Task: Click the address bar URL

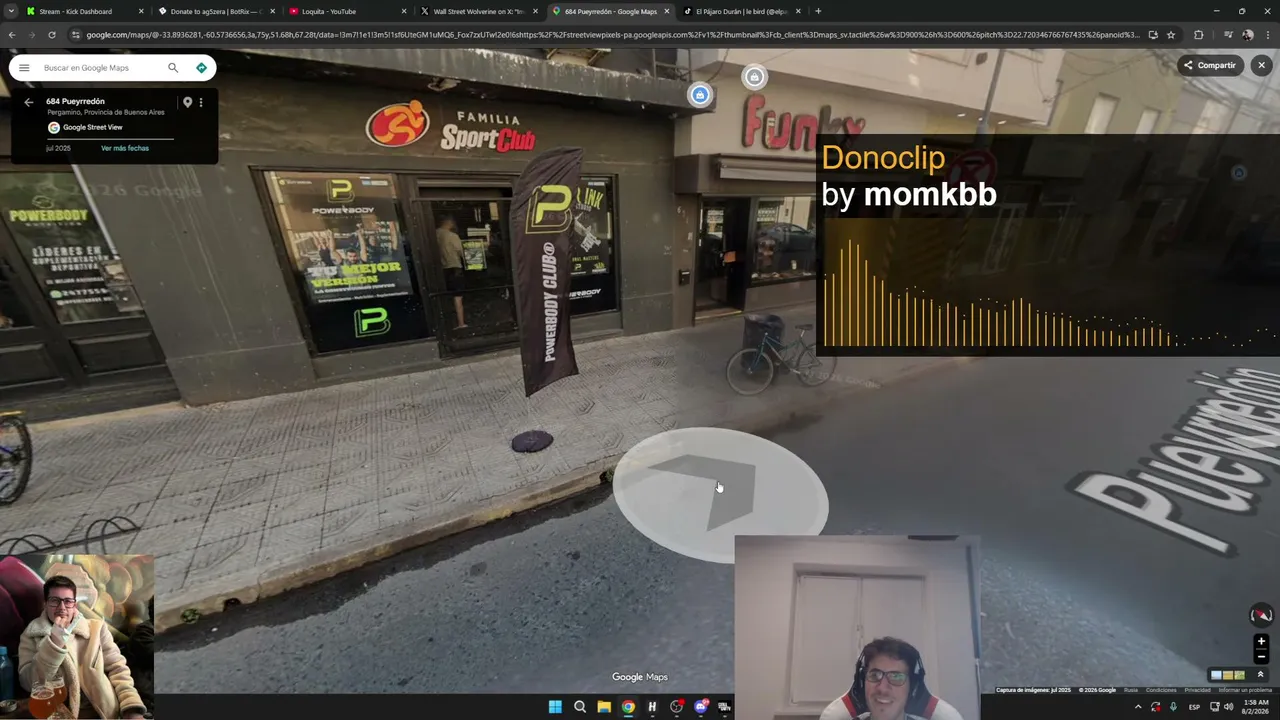Action: (612, 35)
